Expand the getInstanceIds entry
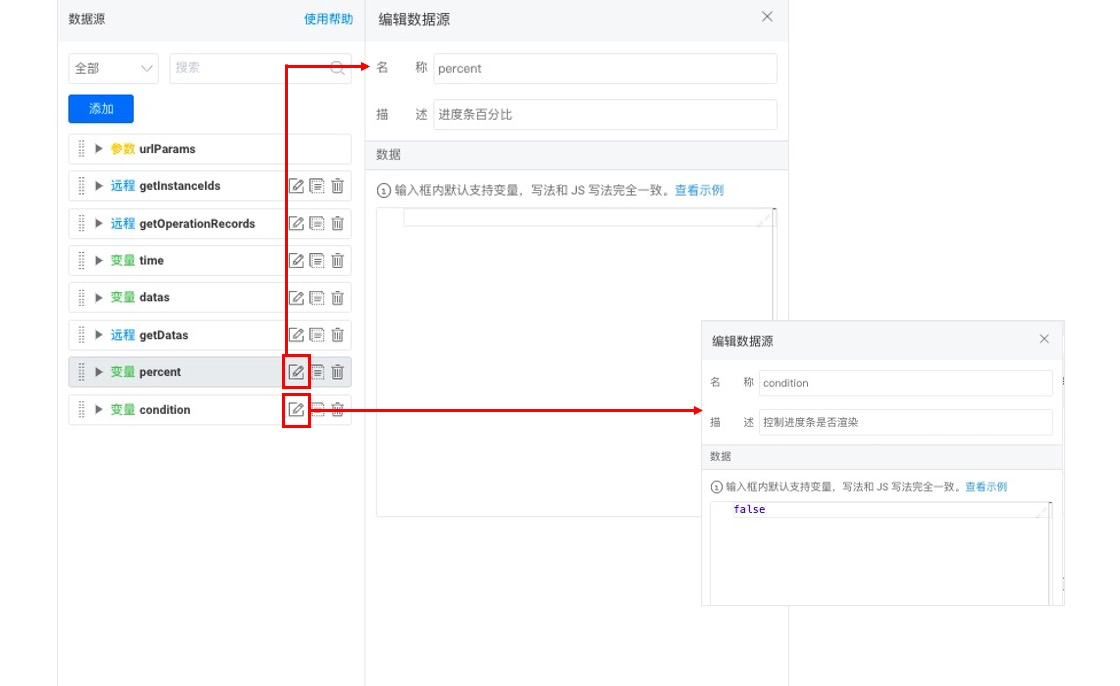The height and width of the screenshot is (686, 1120). click(x=99, y=186)
